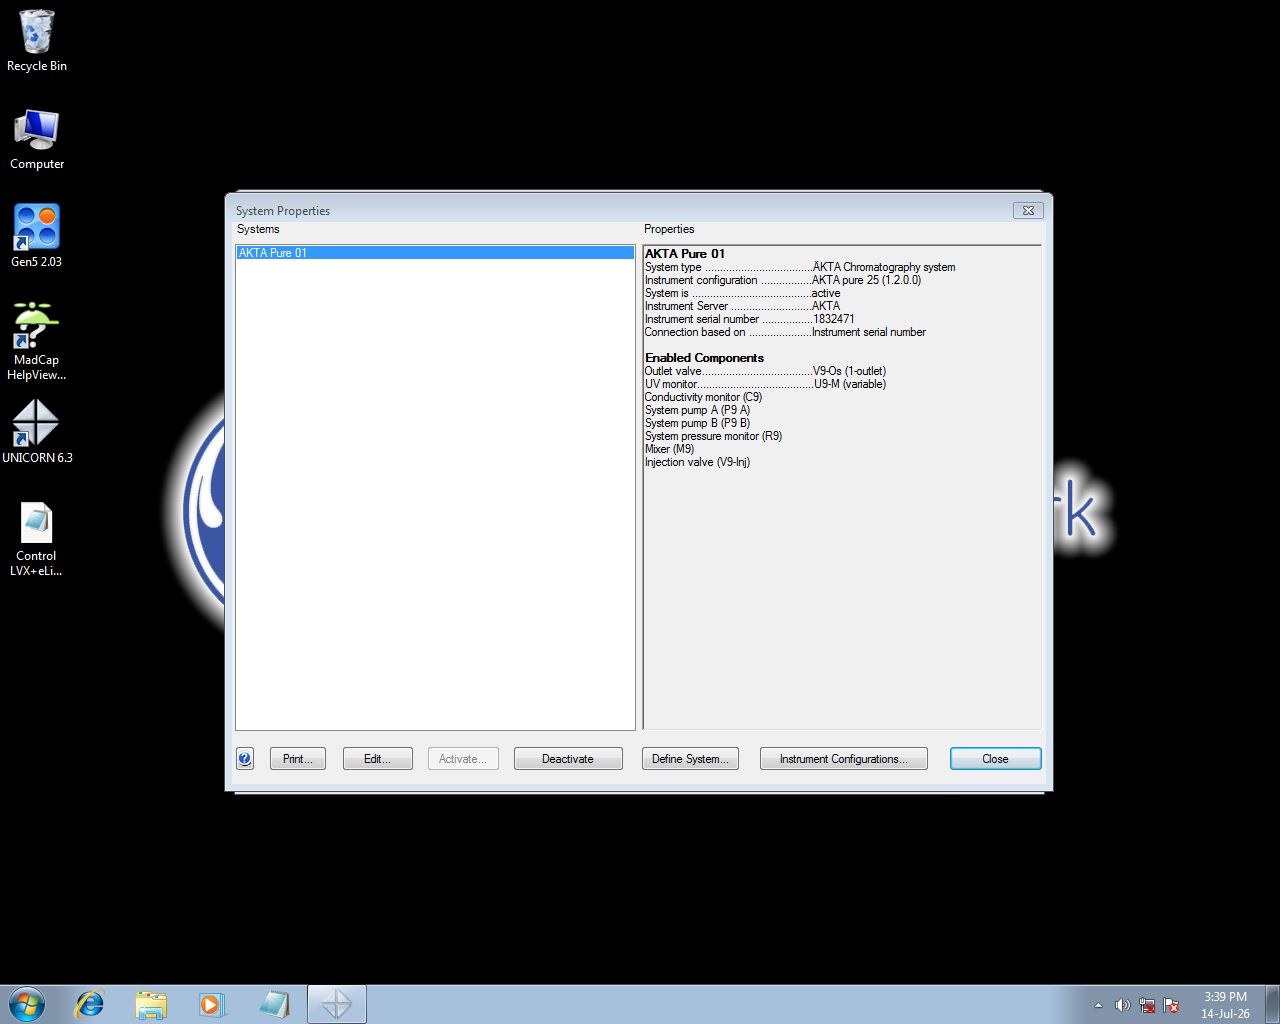This screenshot has height=1024, width=1280.
Task: Click the Print... button
Action: [298, 759]
